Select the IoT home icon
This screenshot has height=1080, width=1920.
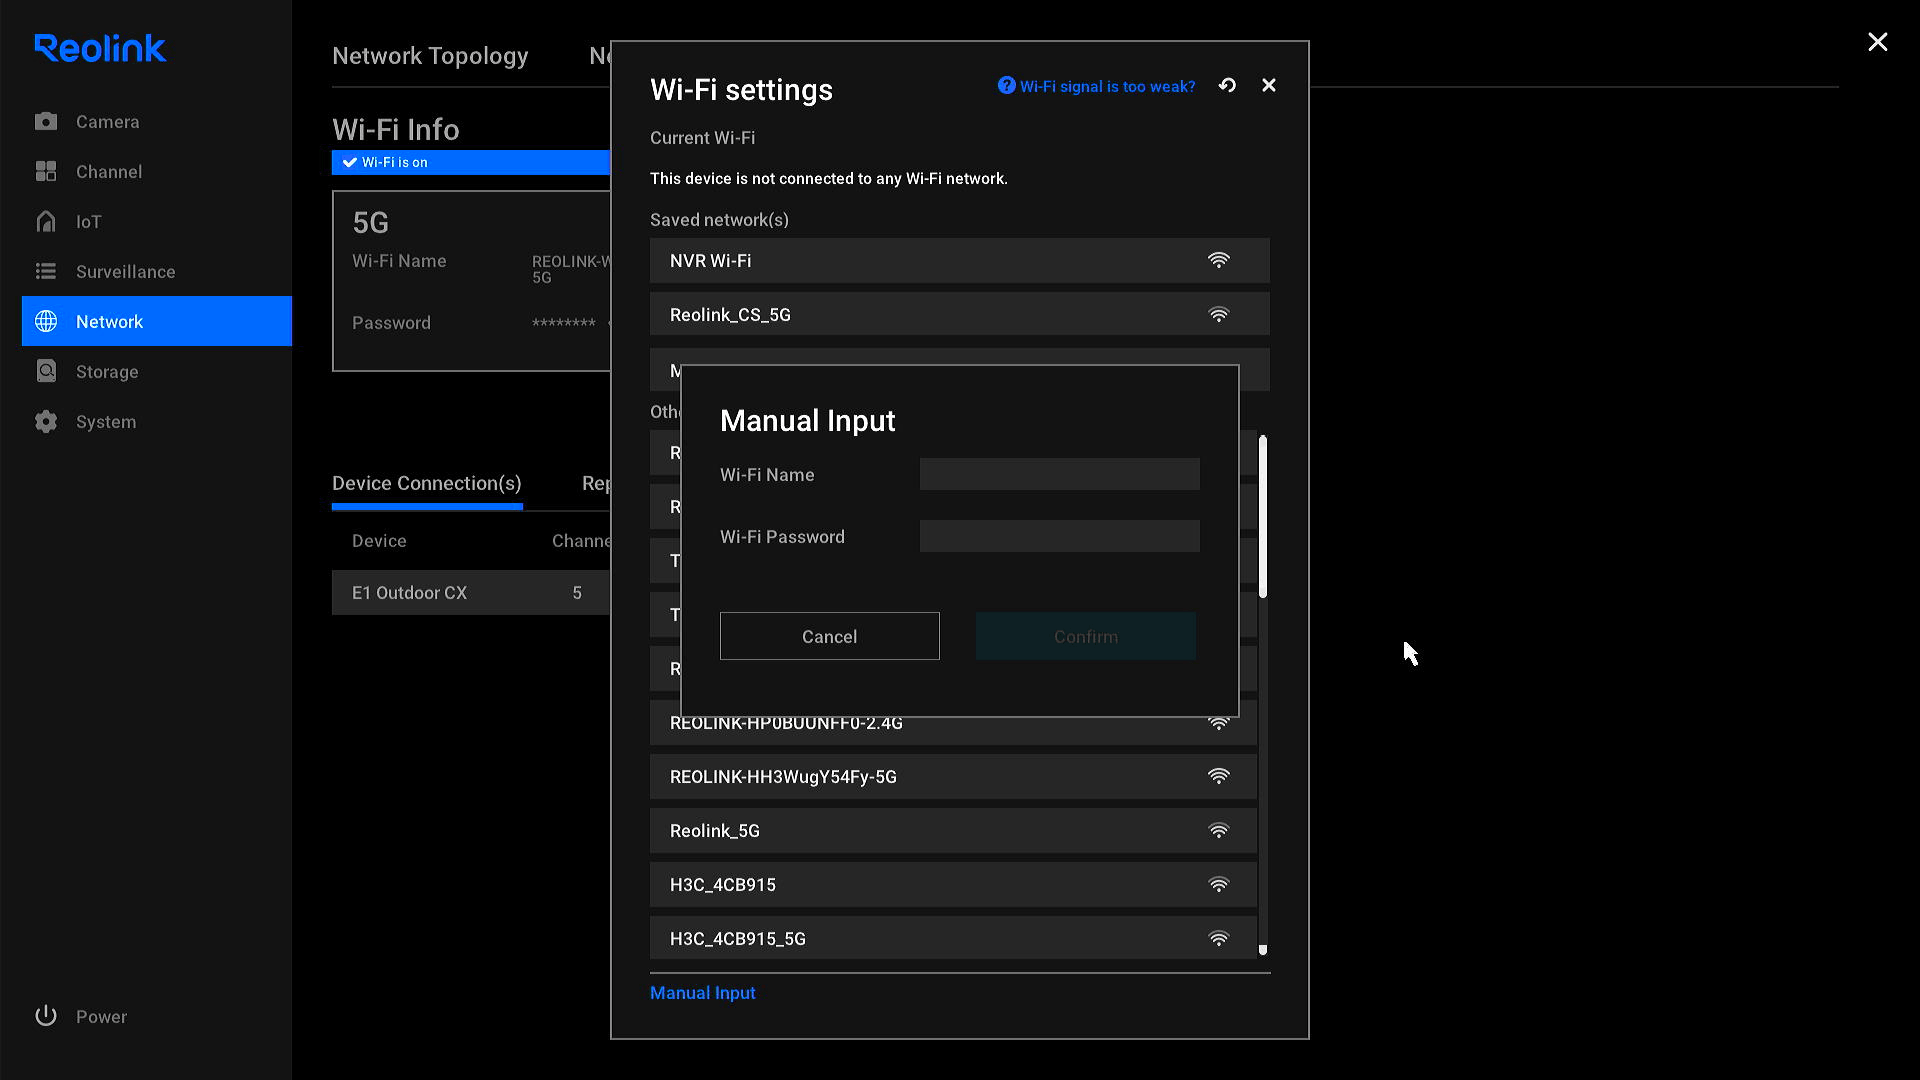[x=46, y=222]
